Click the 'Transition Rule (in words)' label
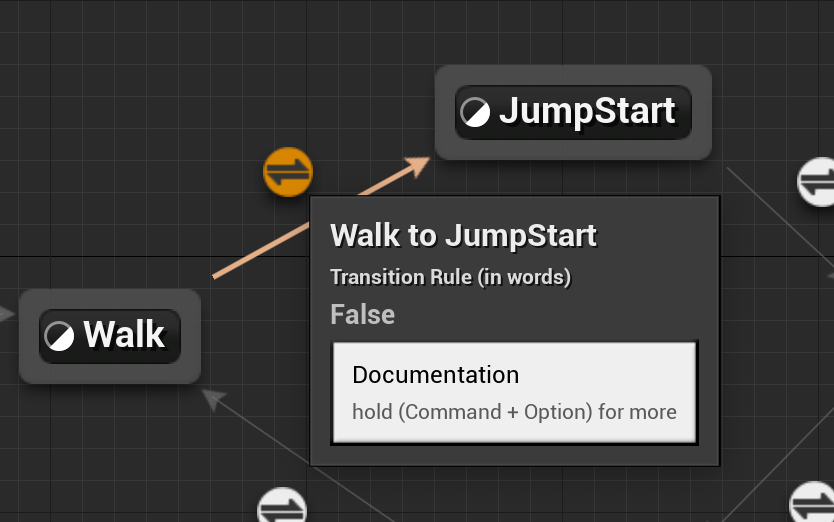This screenshot has height=522, width=834. [451, 277]
